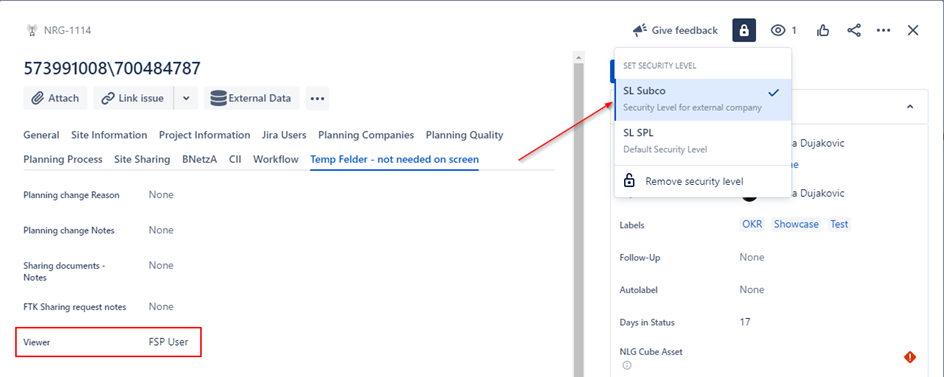Select Temp Felder - not needed on screen tab

coord(394,160)
